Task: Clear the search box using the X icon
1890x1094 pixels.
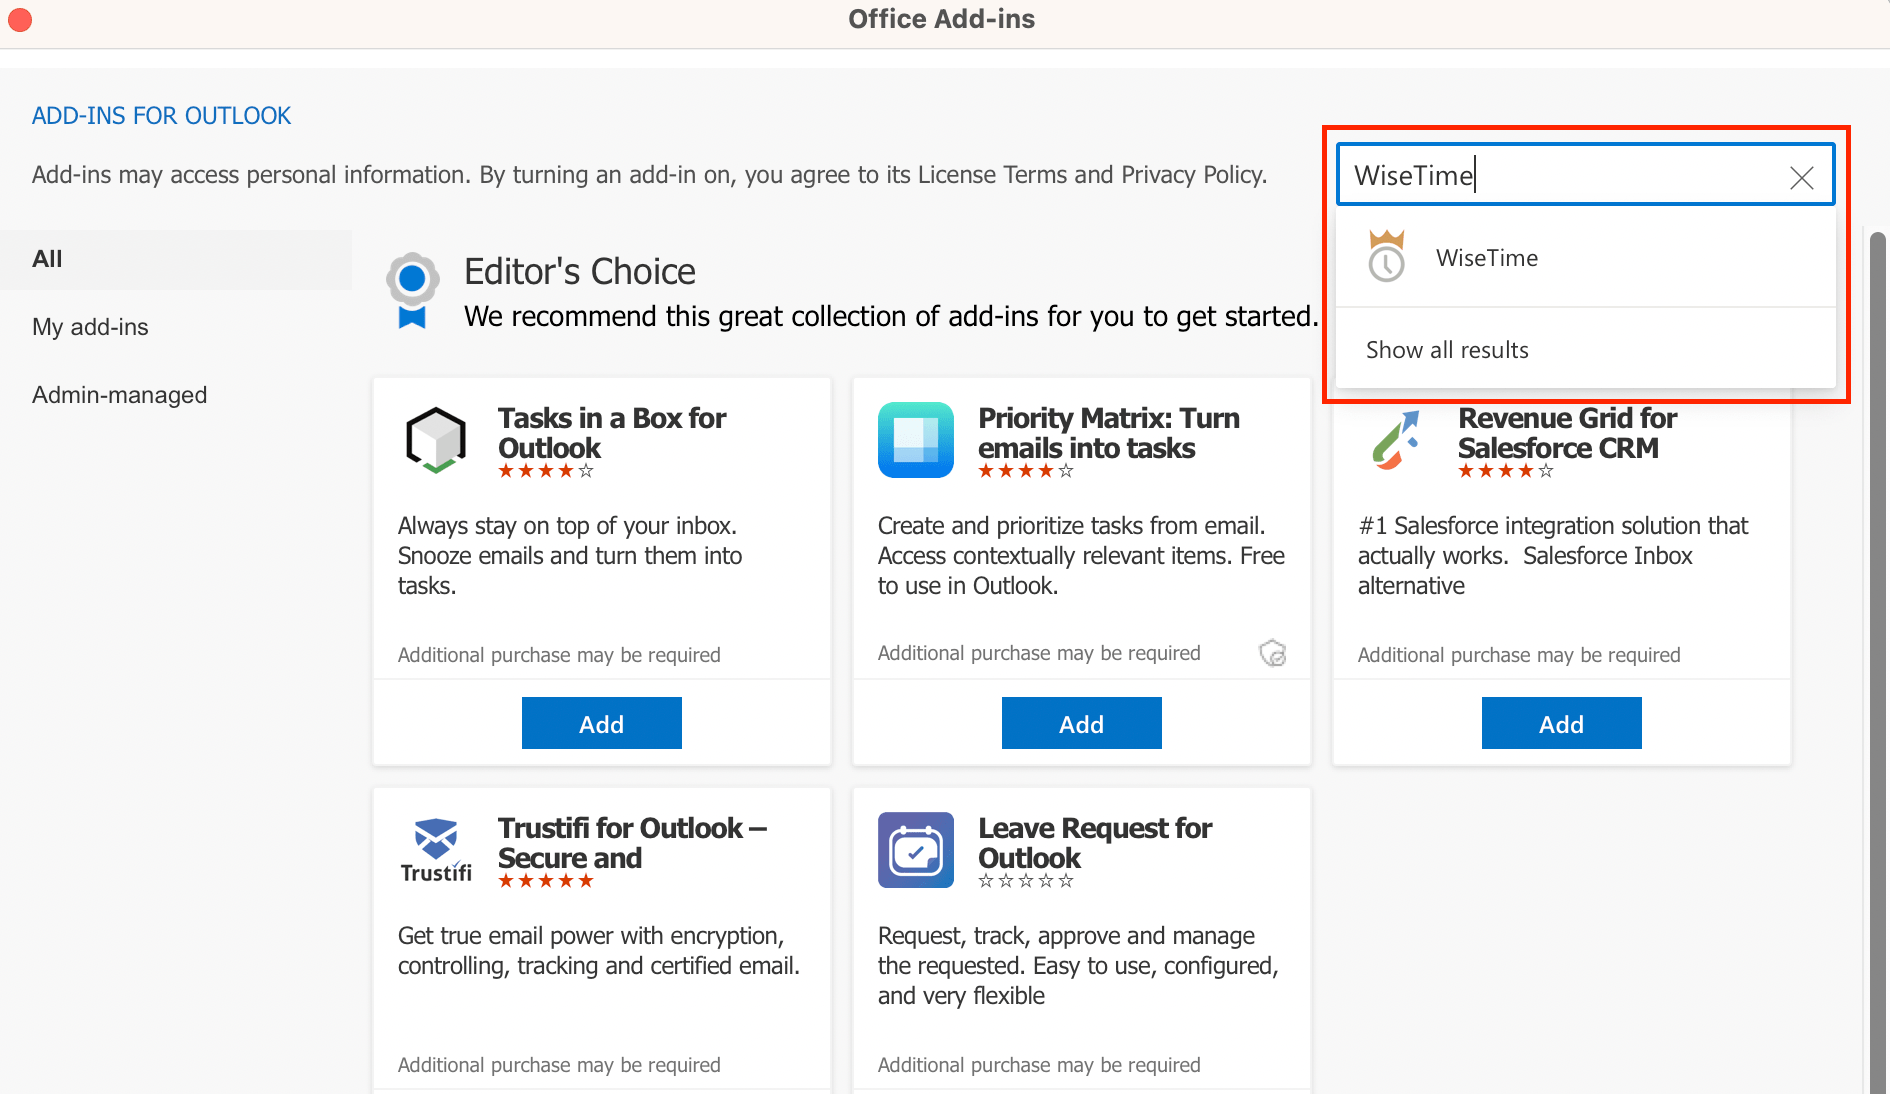Action: tap(1801, 177)
